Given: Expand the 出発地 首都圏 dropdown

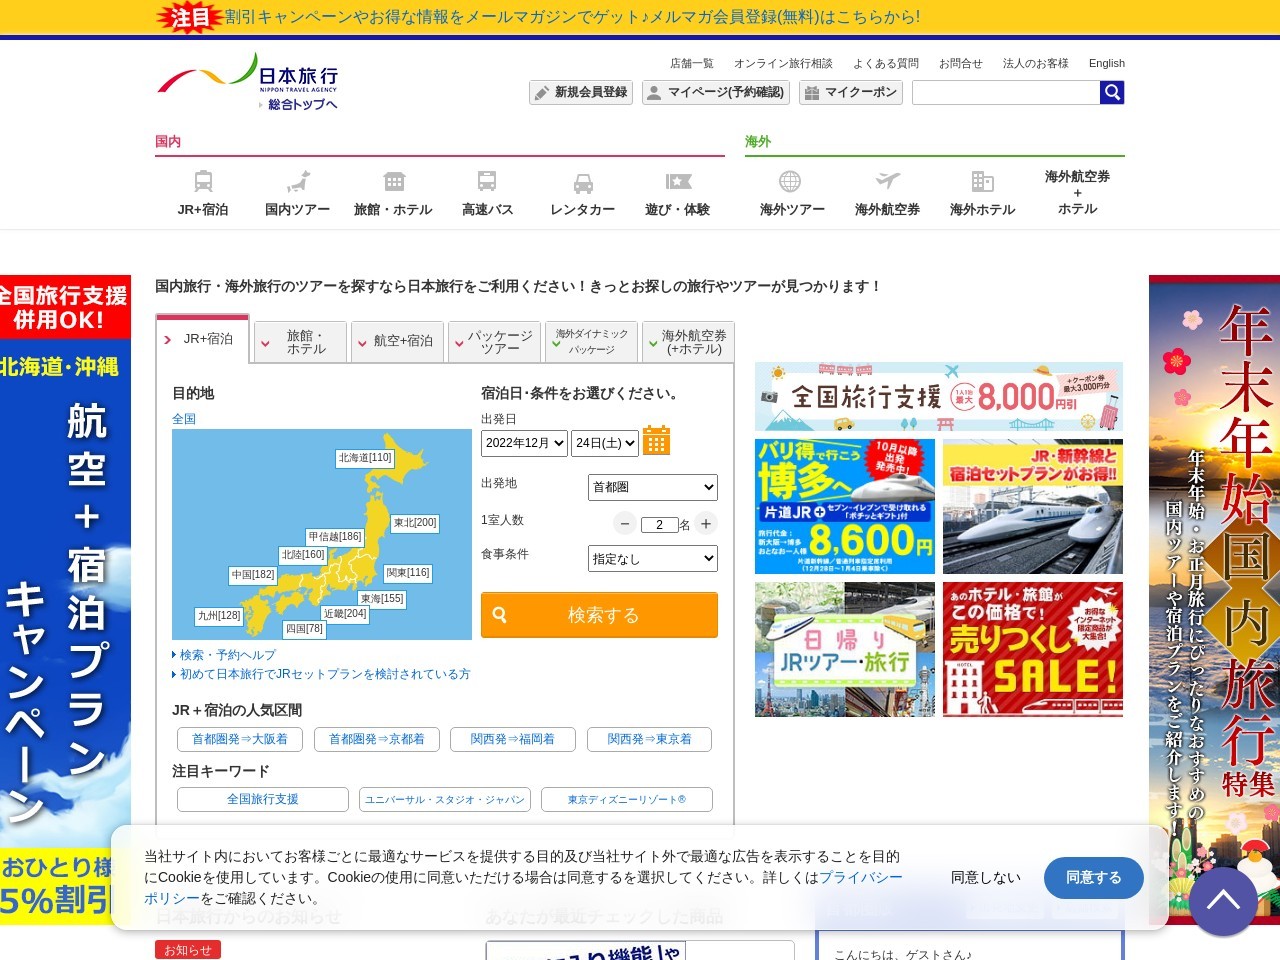Looking at the screenshot, I should (652, 488).
